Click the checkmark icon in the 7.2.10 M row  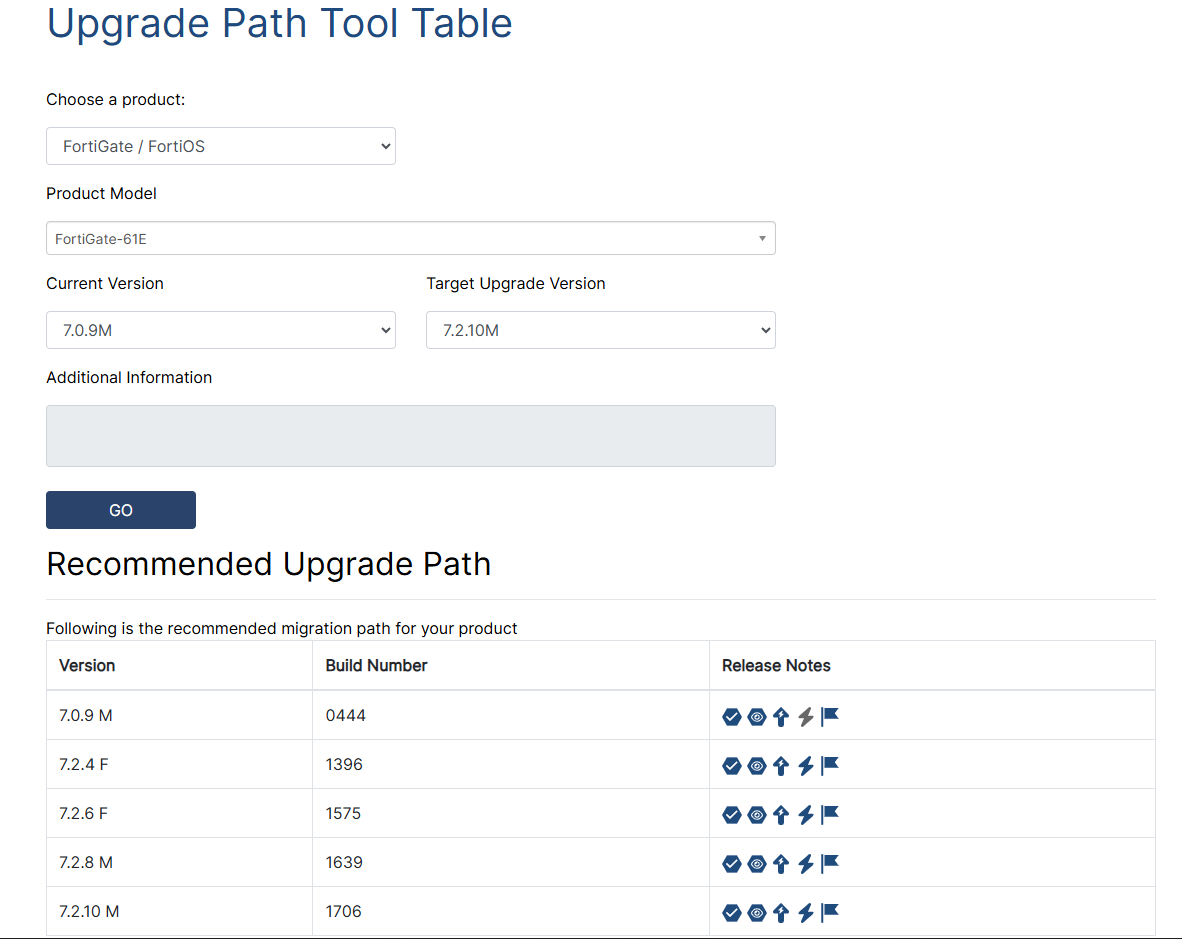click(731, 913)
